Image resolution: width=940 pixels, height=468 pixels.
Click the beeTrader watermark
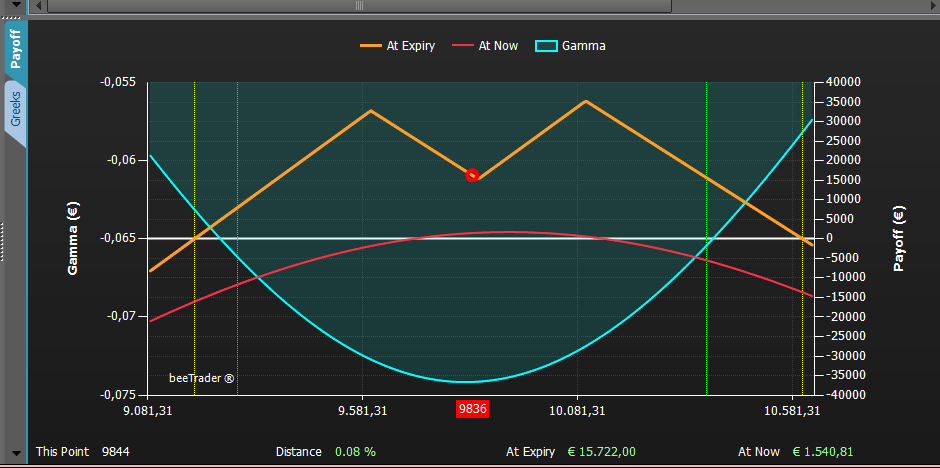(201, 379)
